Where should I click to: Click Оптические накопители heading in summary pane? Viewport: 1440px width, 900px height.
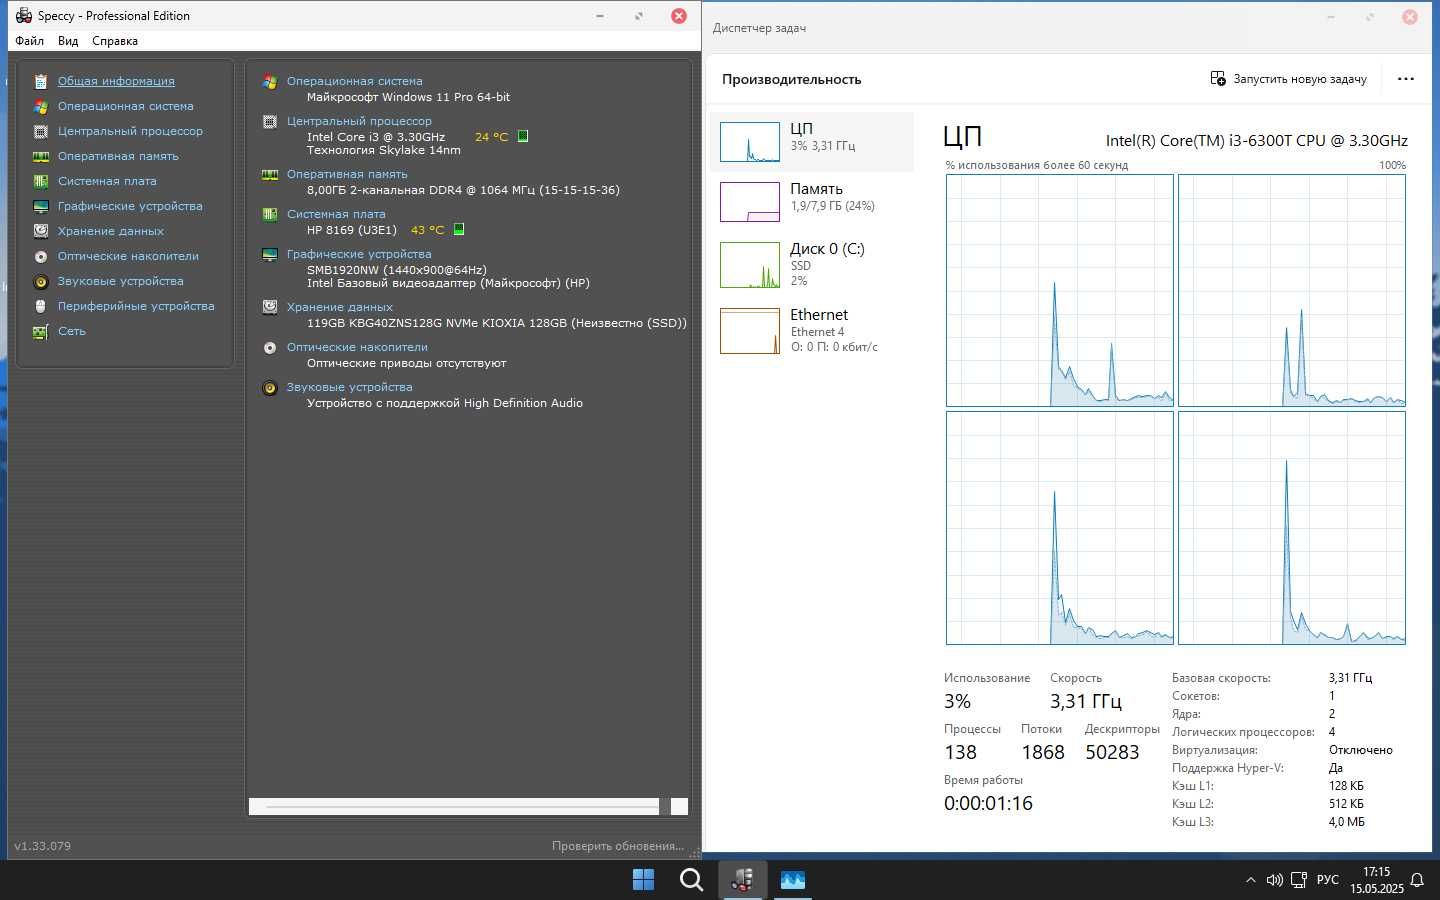tap(357, 347)
